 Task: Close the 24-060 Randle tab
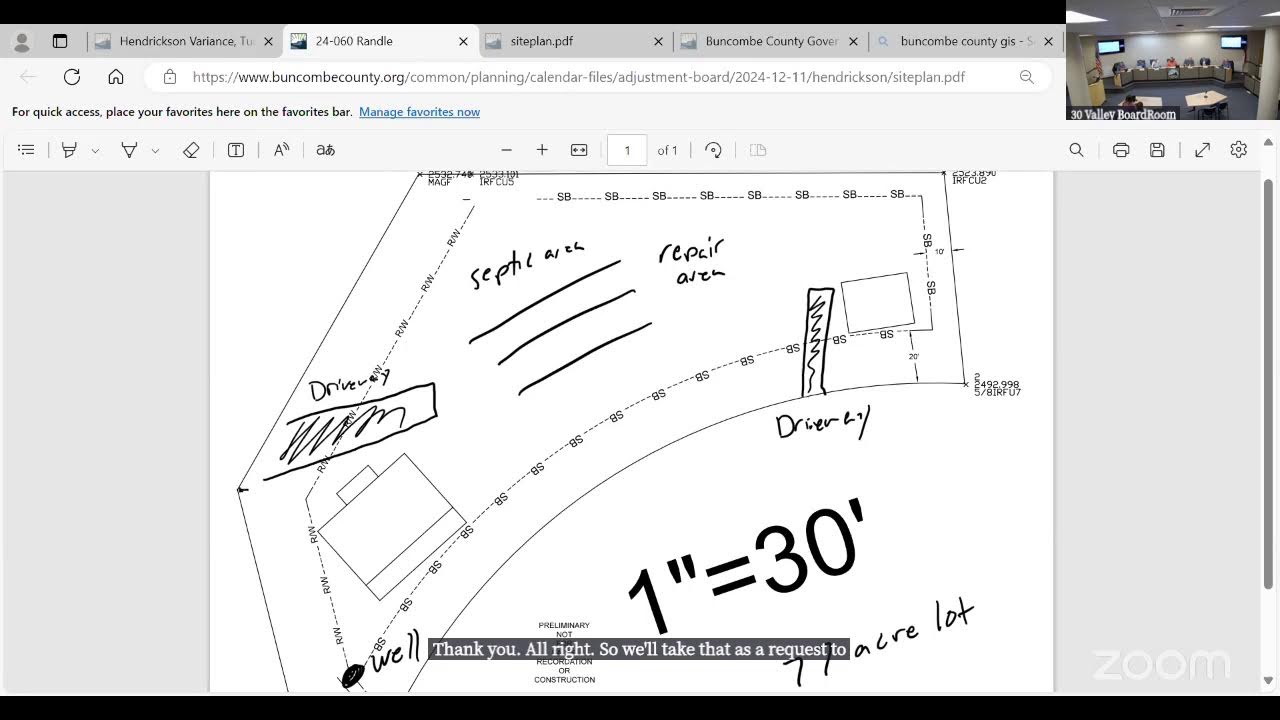click(463, 42)
